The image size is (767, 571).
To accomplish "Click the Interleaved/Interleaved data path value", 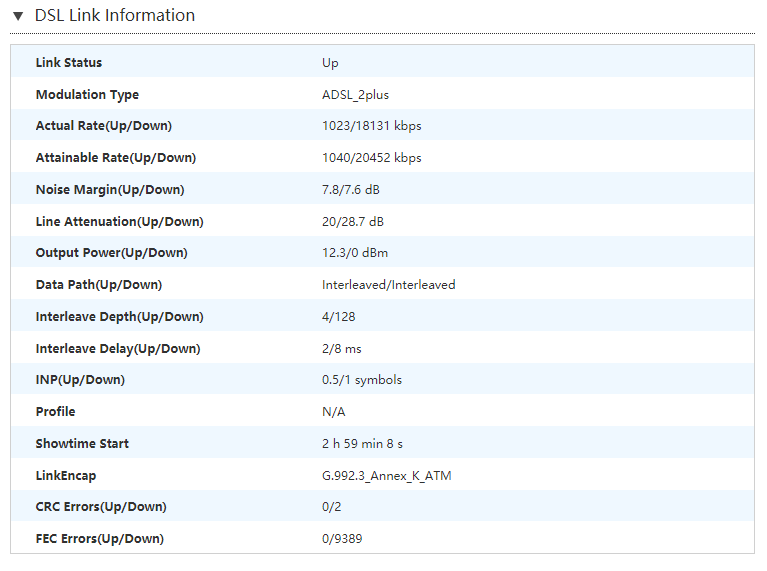I will 388,285.
